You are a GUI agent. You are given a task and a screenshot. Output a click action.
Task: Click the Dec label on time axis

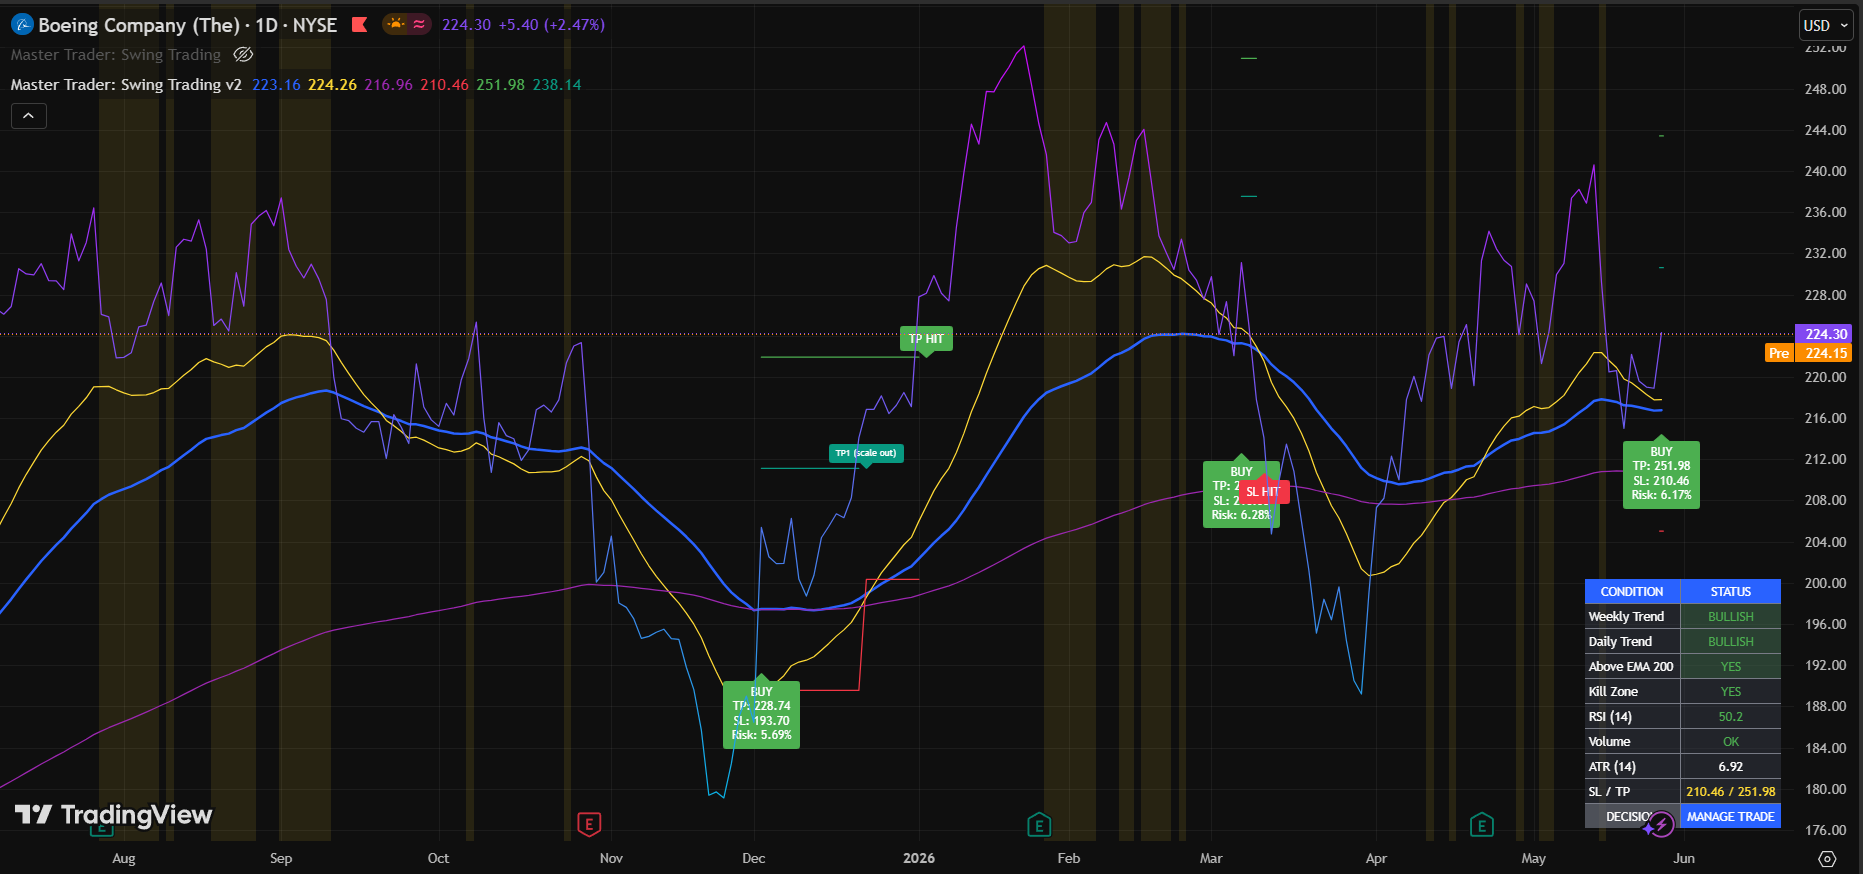point(753,858)
